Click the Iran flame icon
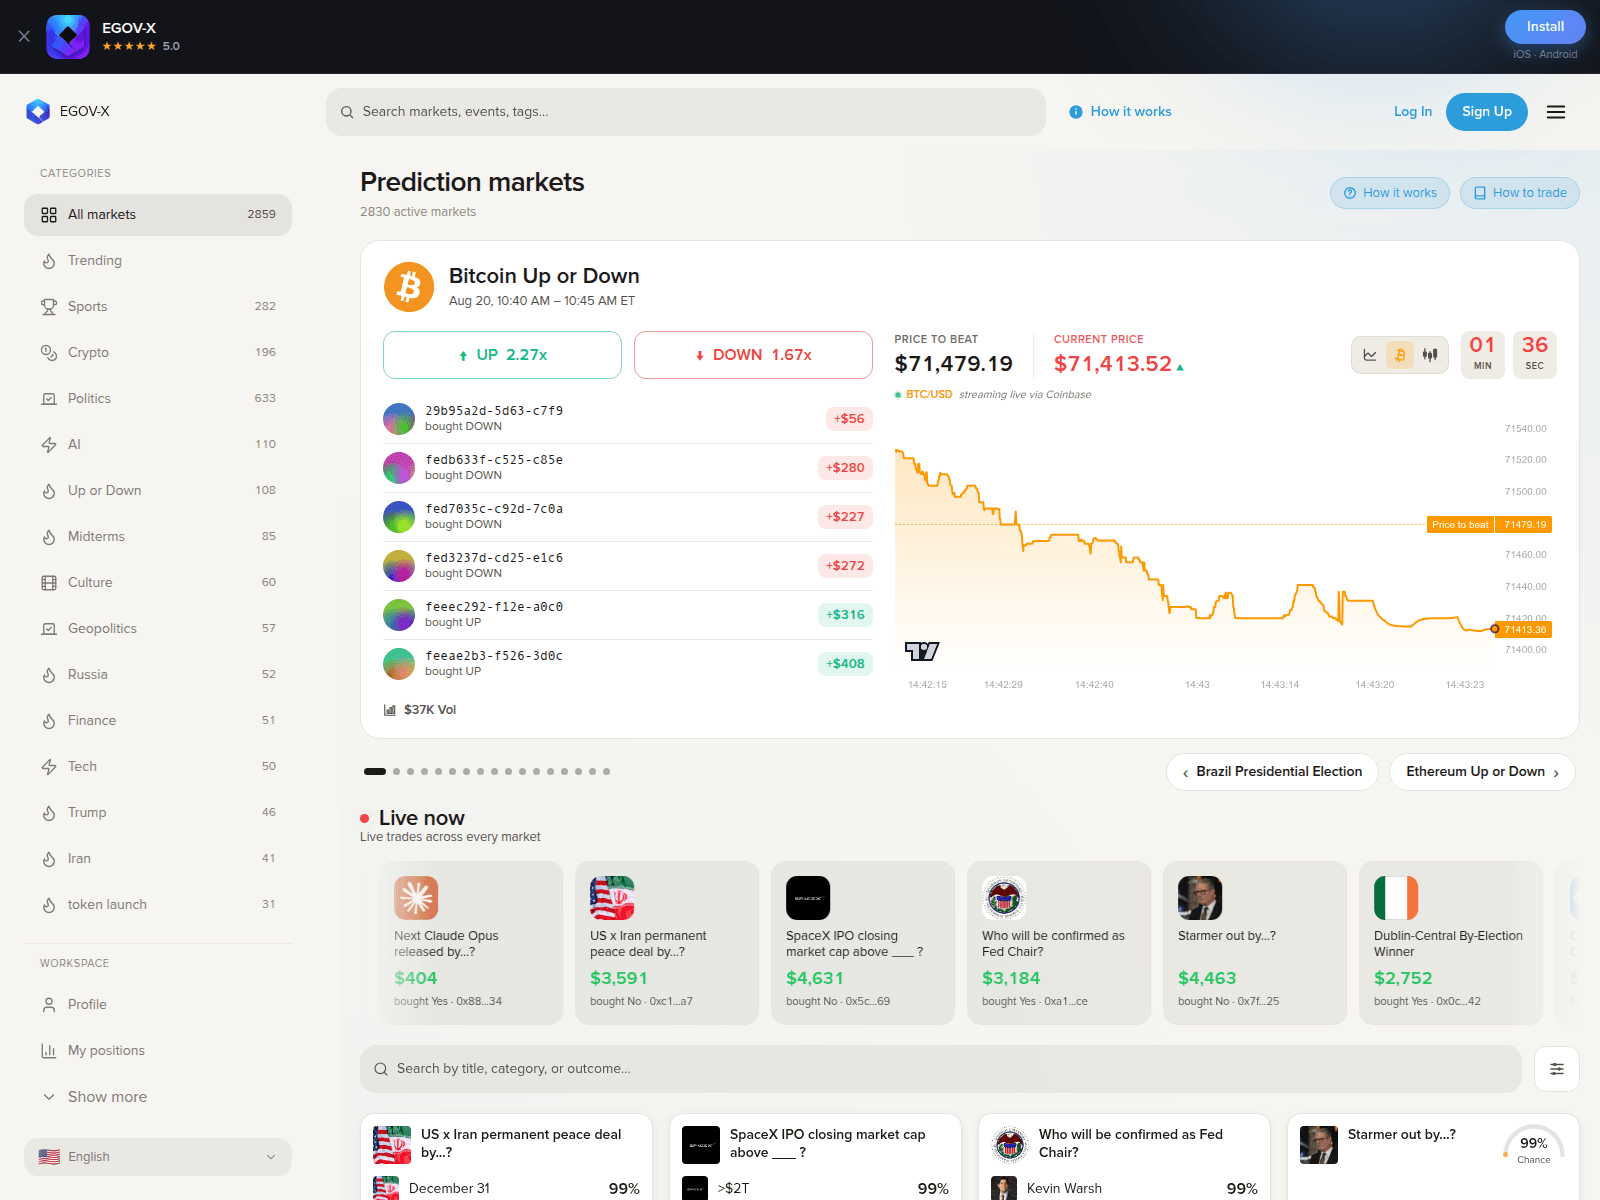1600x1200 pixels. pos(49,859)
